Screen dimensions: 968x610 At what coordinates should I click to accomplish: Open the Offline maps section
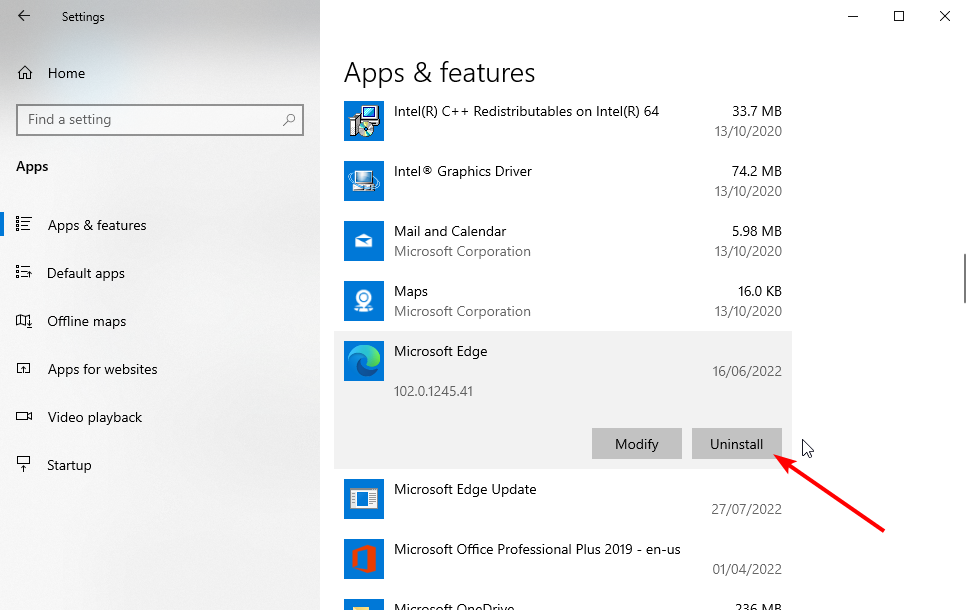[86, 321]
